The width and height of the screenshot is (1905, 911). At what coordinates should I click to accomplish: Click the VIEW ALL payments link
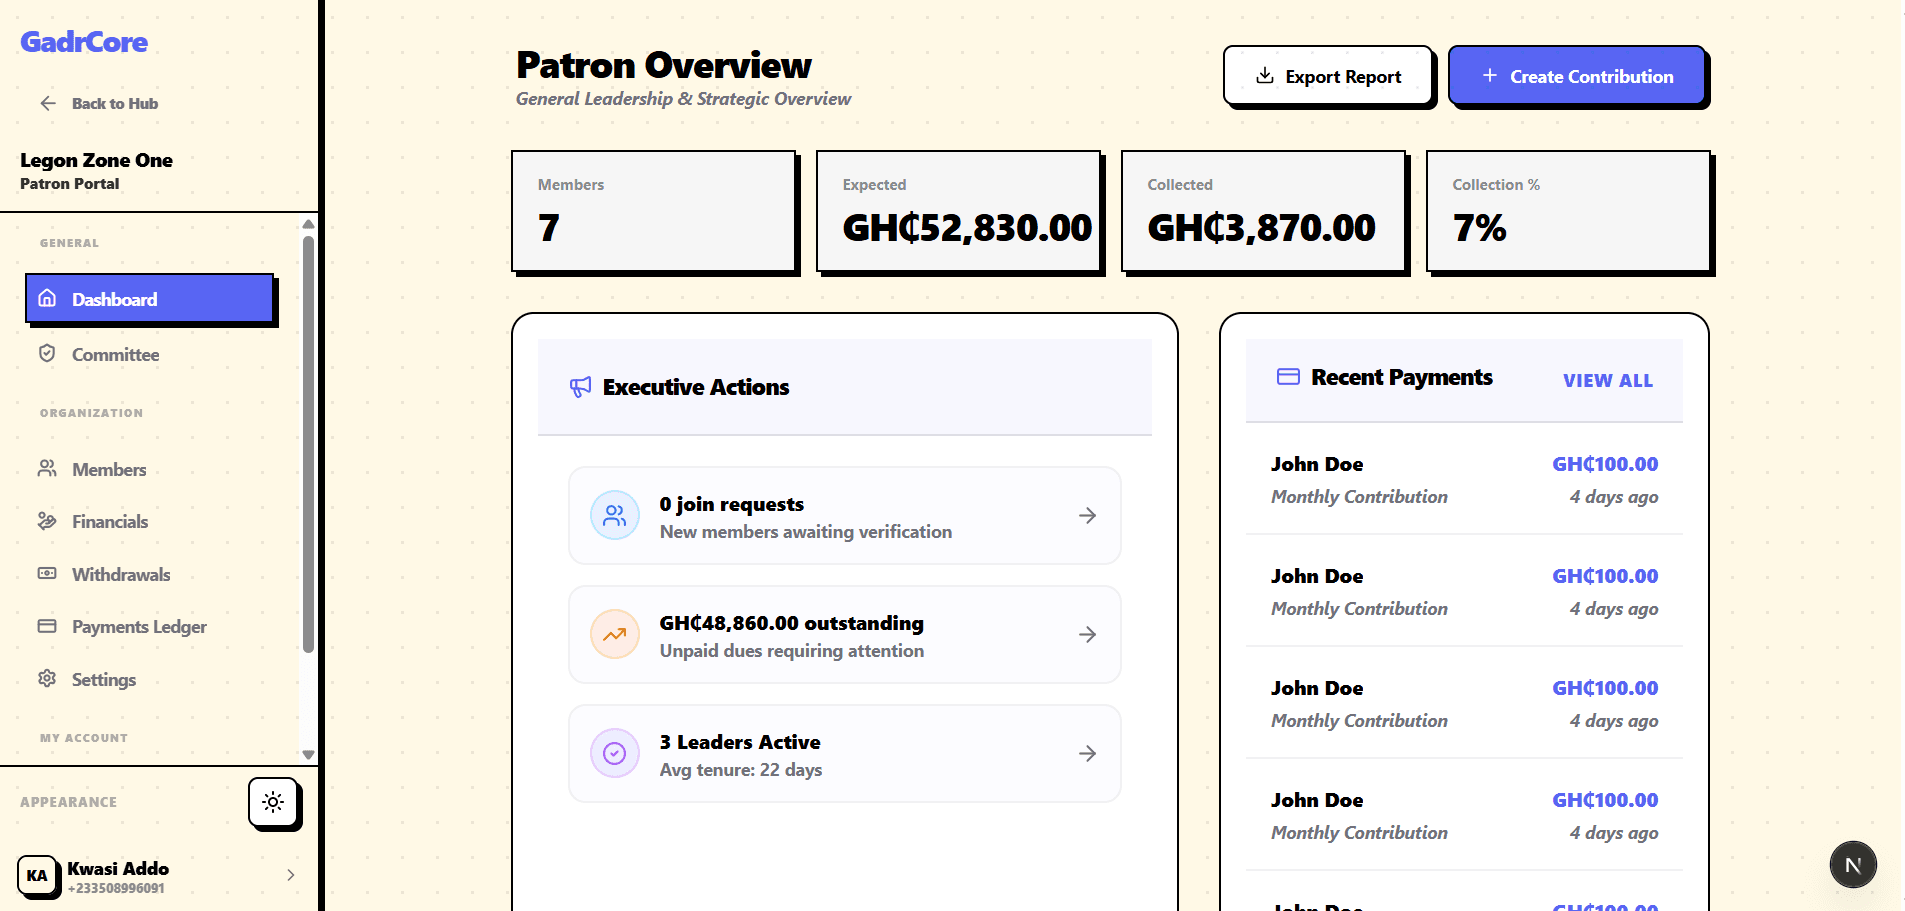1608,381
